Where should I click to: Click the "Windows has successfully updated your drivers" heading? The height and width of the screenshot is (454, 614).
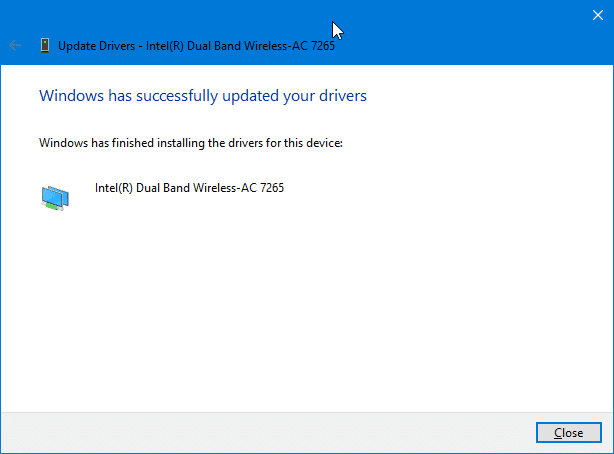203,96
